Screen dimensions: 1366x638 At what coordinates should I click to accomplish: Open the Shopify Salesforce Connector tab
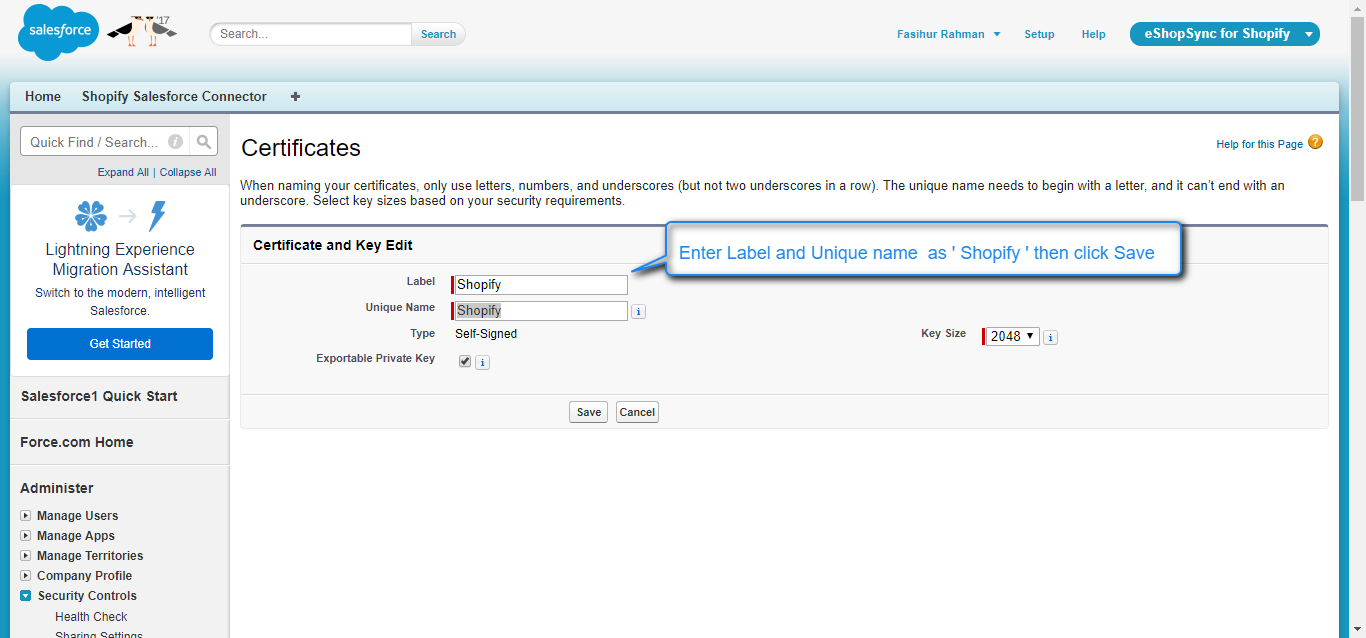tap(174, 97)
